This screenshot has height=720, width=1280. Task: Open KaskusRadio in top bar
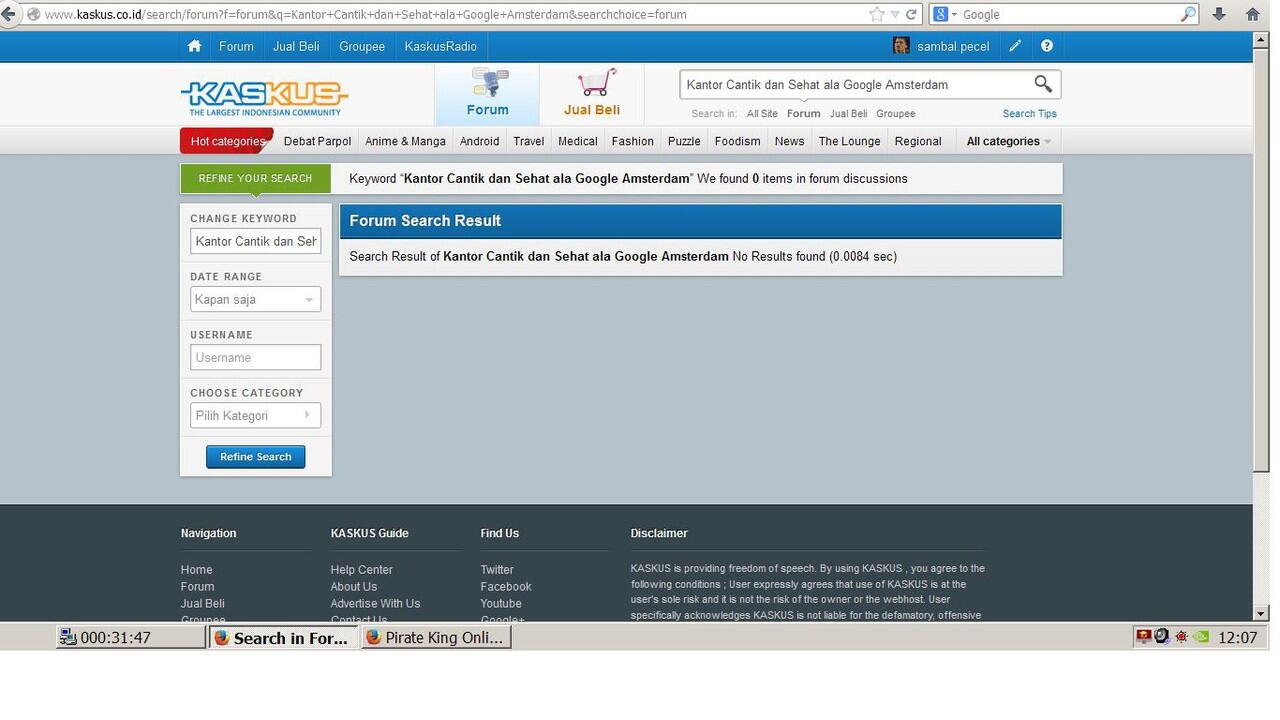tap(440, 46)
